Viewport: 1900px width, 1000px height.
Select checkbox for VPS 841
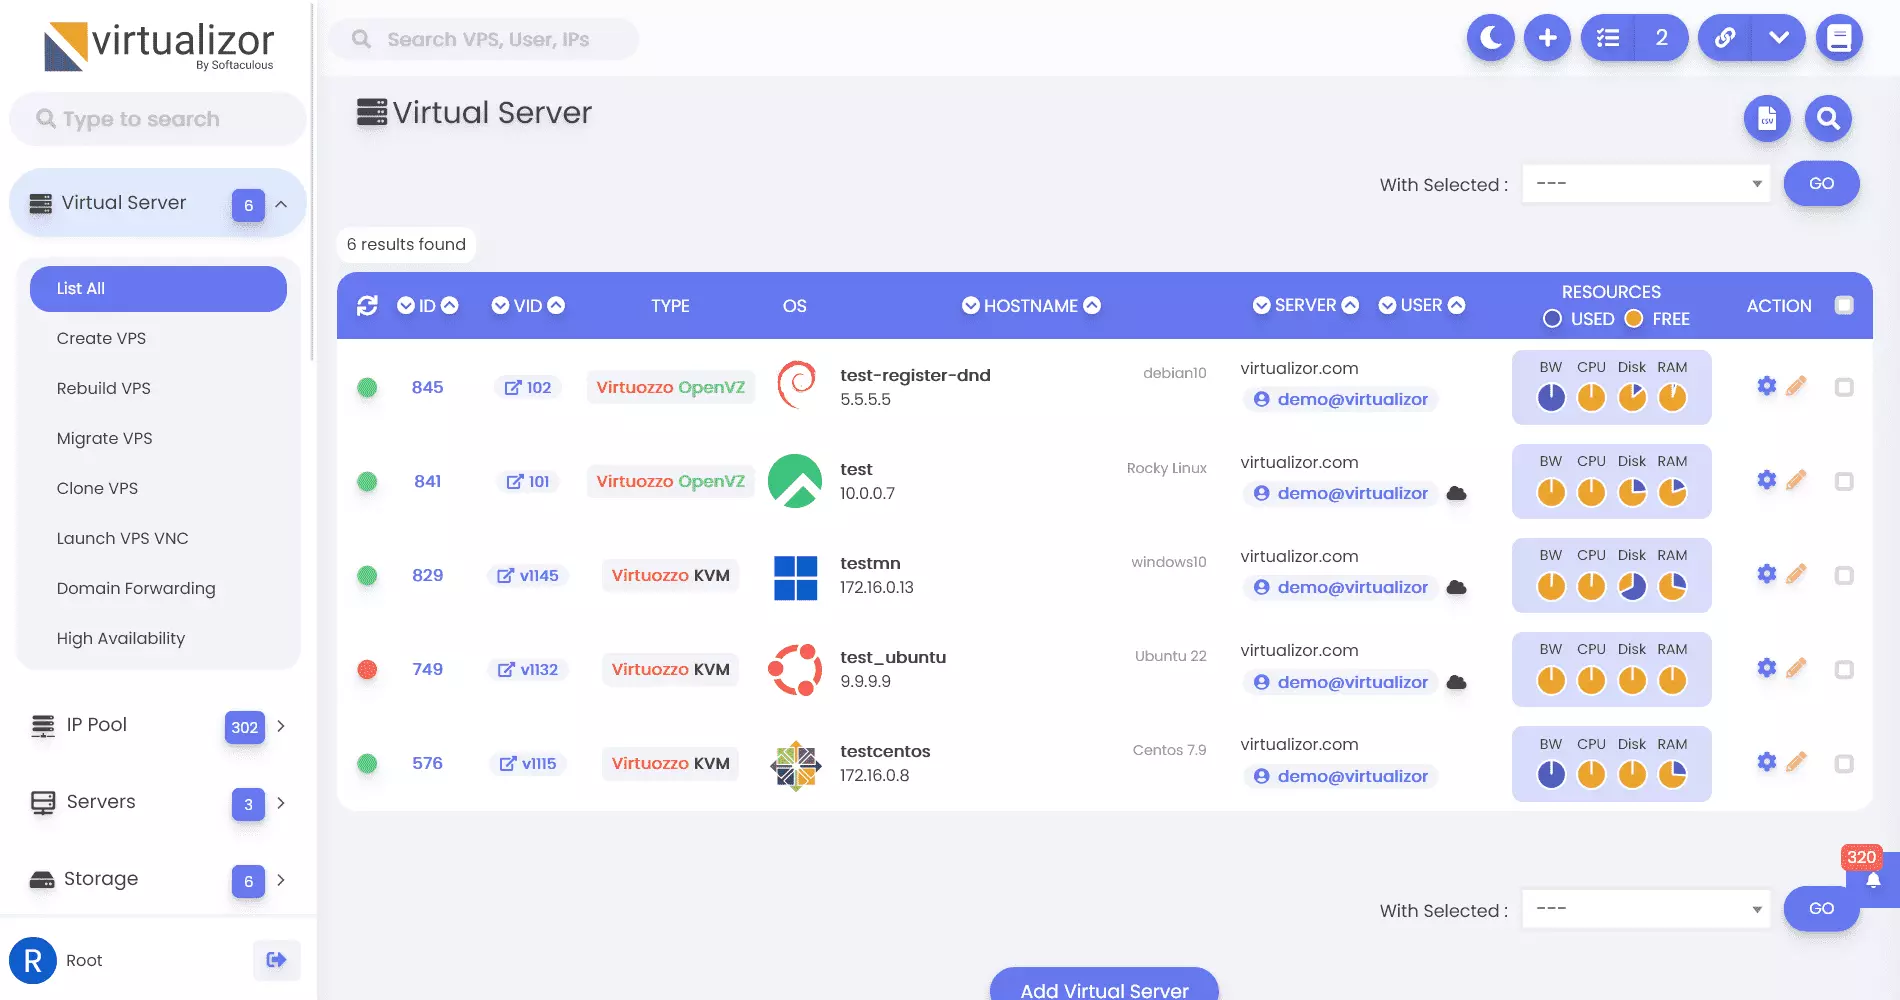coord(1844,481)
